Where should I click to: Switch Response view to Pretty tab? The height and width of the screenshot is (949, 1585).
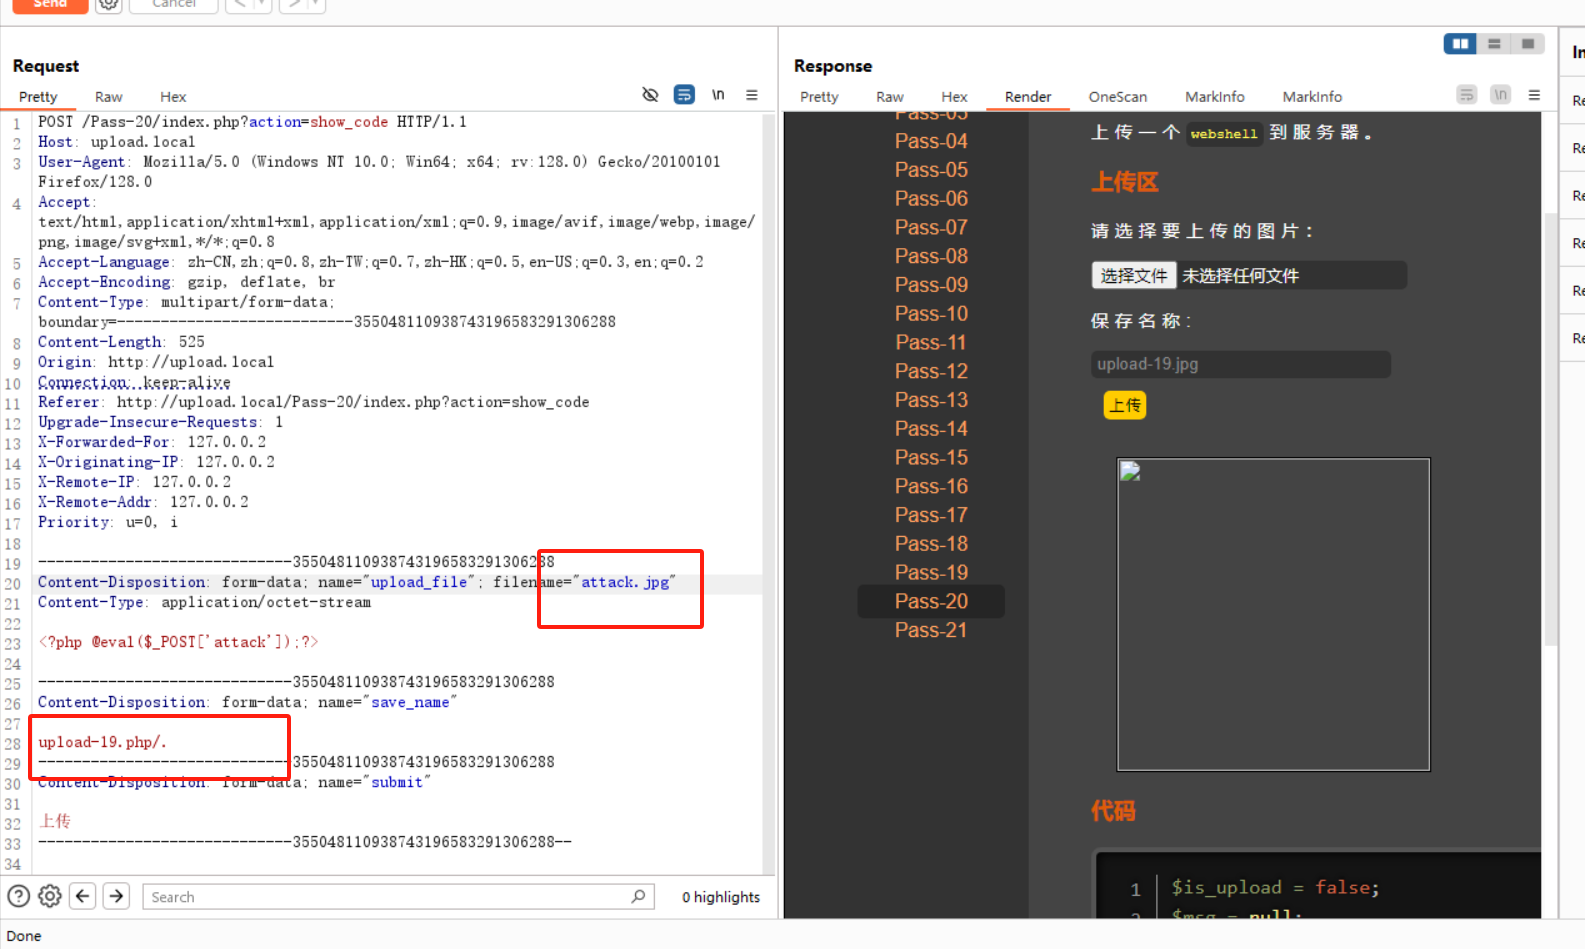pyautogui.click(x=819, y=97)
